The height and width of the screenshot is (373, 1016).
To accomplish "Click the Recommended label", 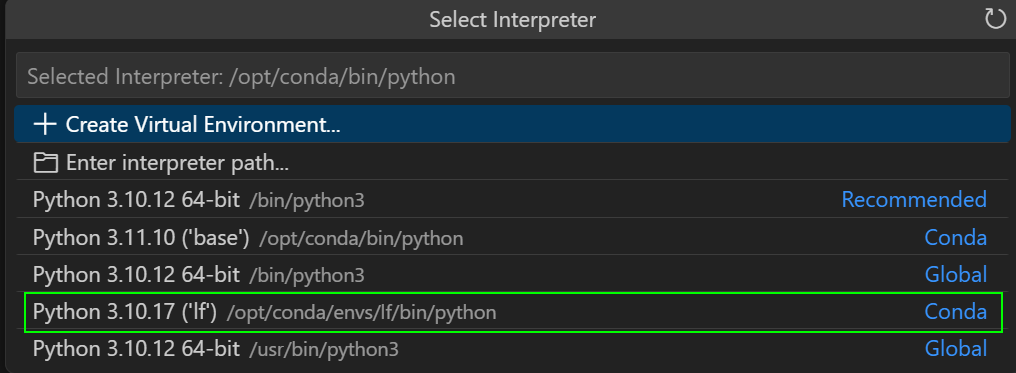I will pos(914,199).
